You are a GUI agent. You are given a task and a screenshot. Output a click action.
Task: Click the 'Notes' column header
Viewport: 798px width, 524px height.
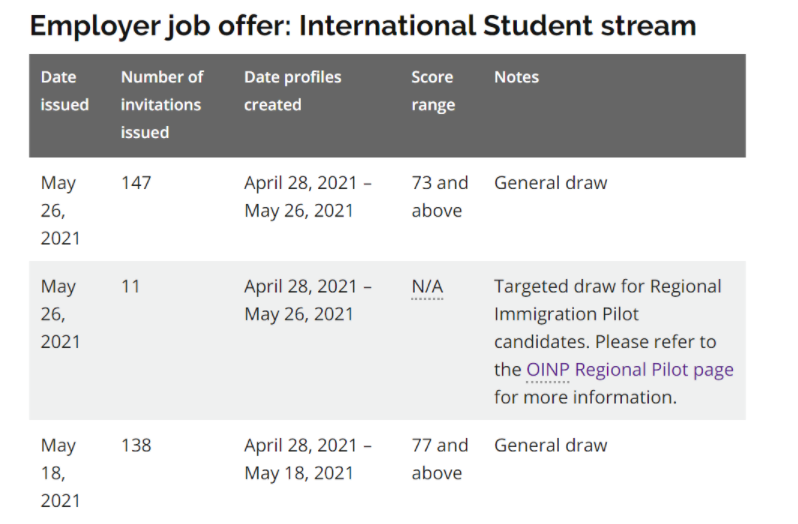point(516,77)
